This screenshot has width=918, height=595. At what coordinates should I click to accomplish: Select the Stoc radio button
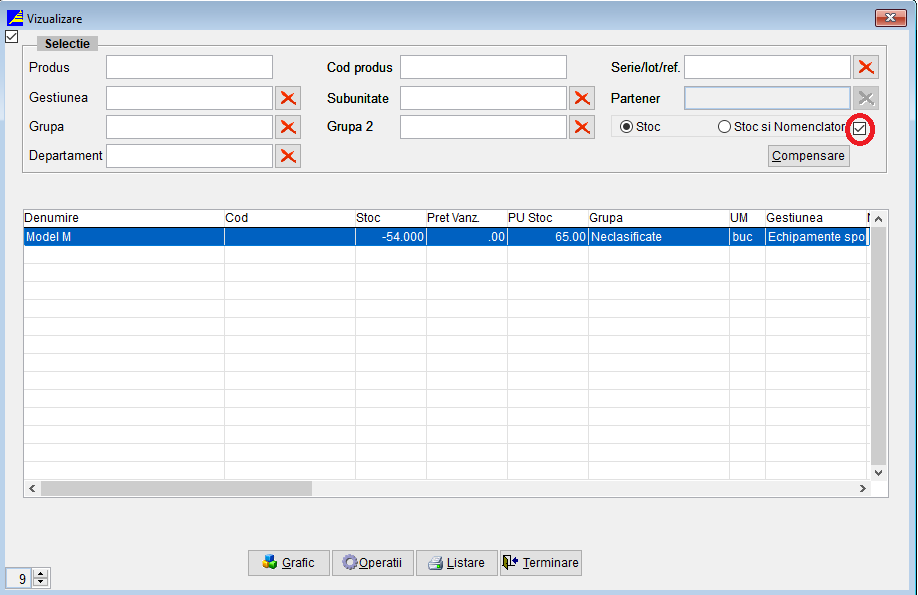coord(627,127)
